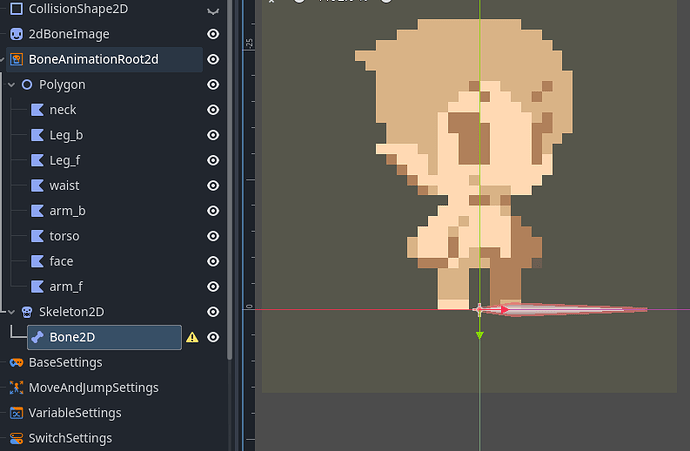690x451 pixels.
Task: Click the Bone2D bone node icon
Action: tap(37, 337)
